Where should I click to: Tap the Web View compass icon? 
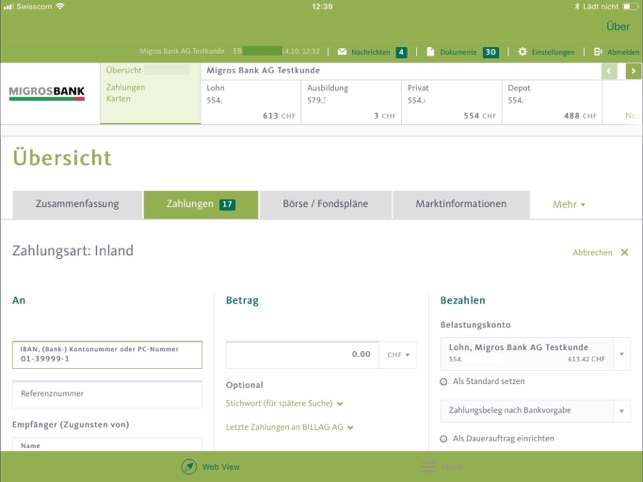pyautogui.click(x=189, y=466)
